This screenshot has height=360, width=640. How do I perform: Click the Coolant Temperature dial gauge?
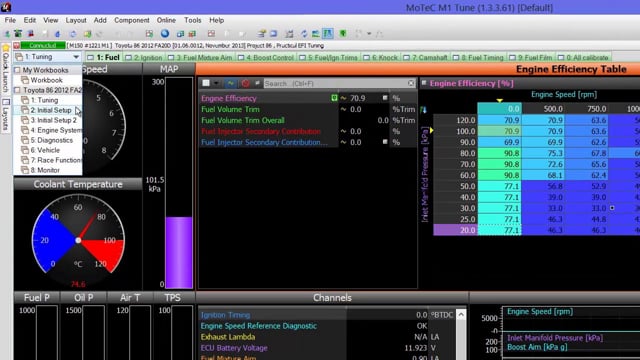(78, 240)
